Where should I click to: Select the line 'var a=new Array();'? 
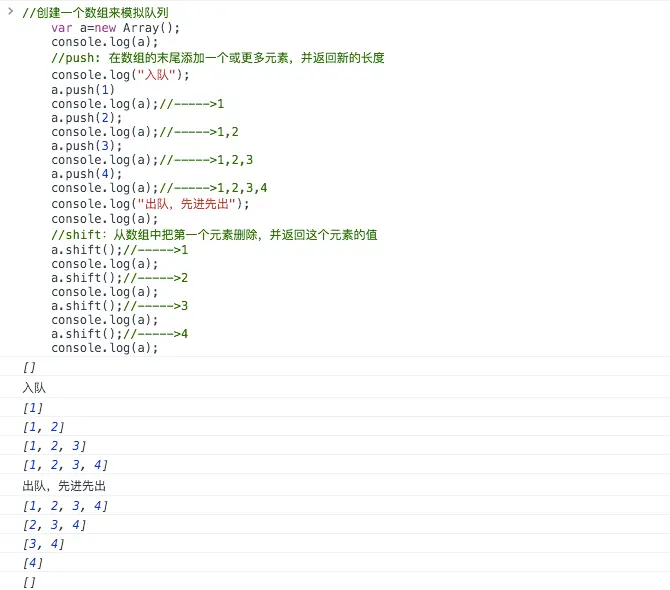[x=115, y=28]
